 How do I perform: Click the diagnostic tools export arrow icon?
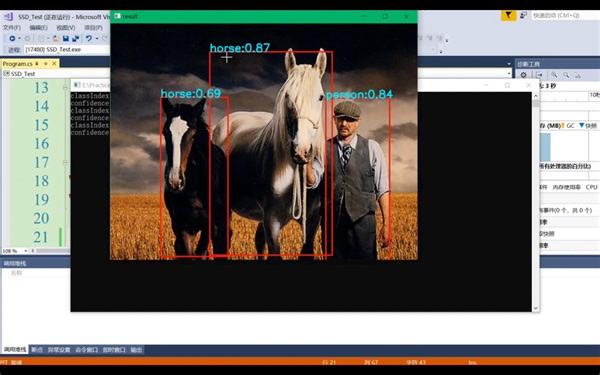click(x=539, y=75)
